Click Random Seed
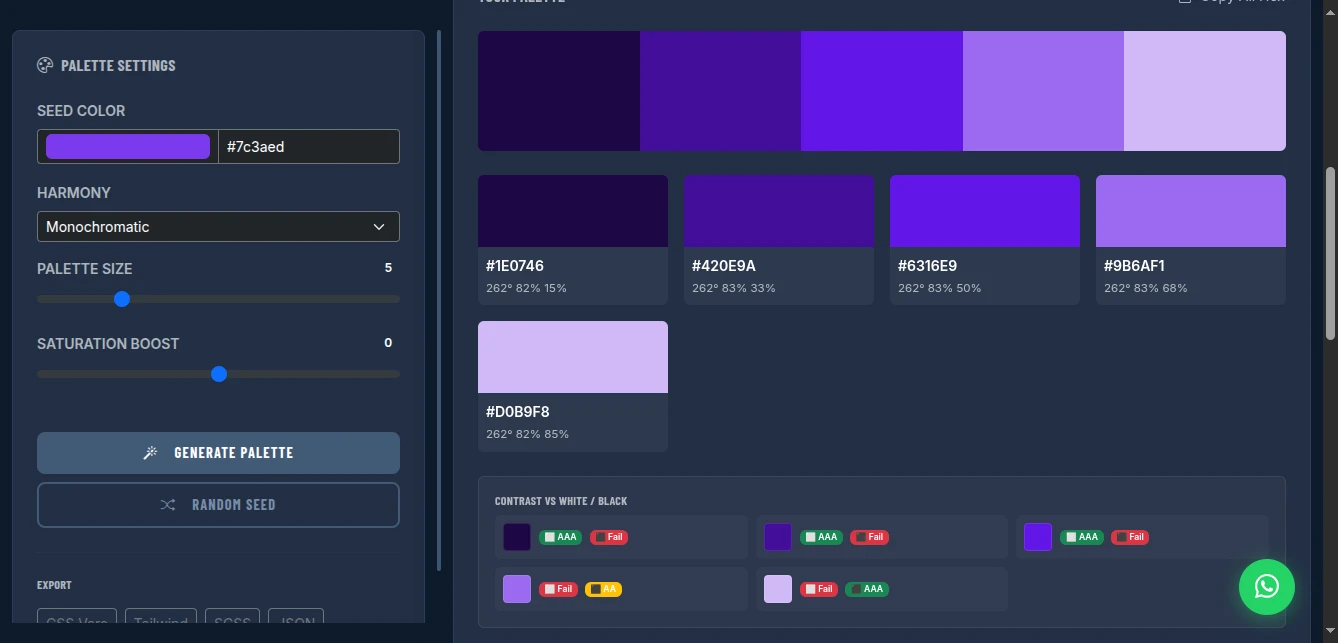The height and width of the screenshot is (643, 1338). coord(218,504)
